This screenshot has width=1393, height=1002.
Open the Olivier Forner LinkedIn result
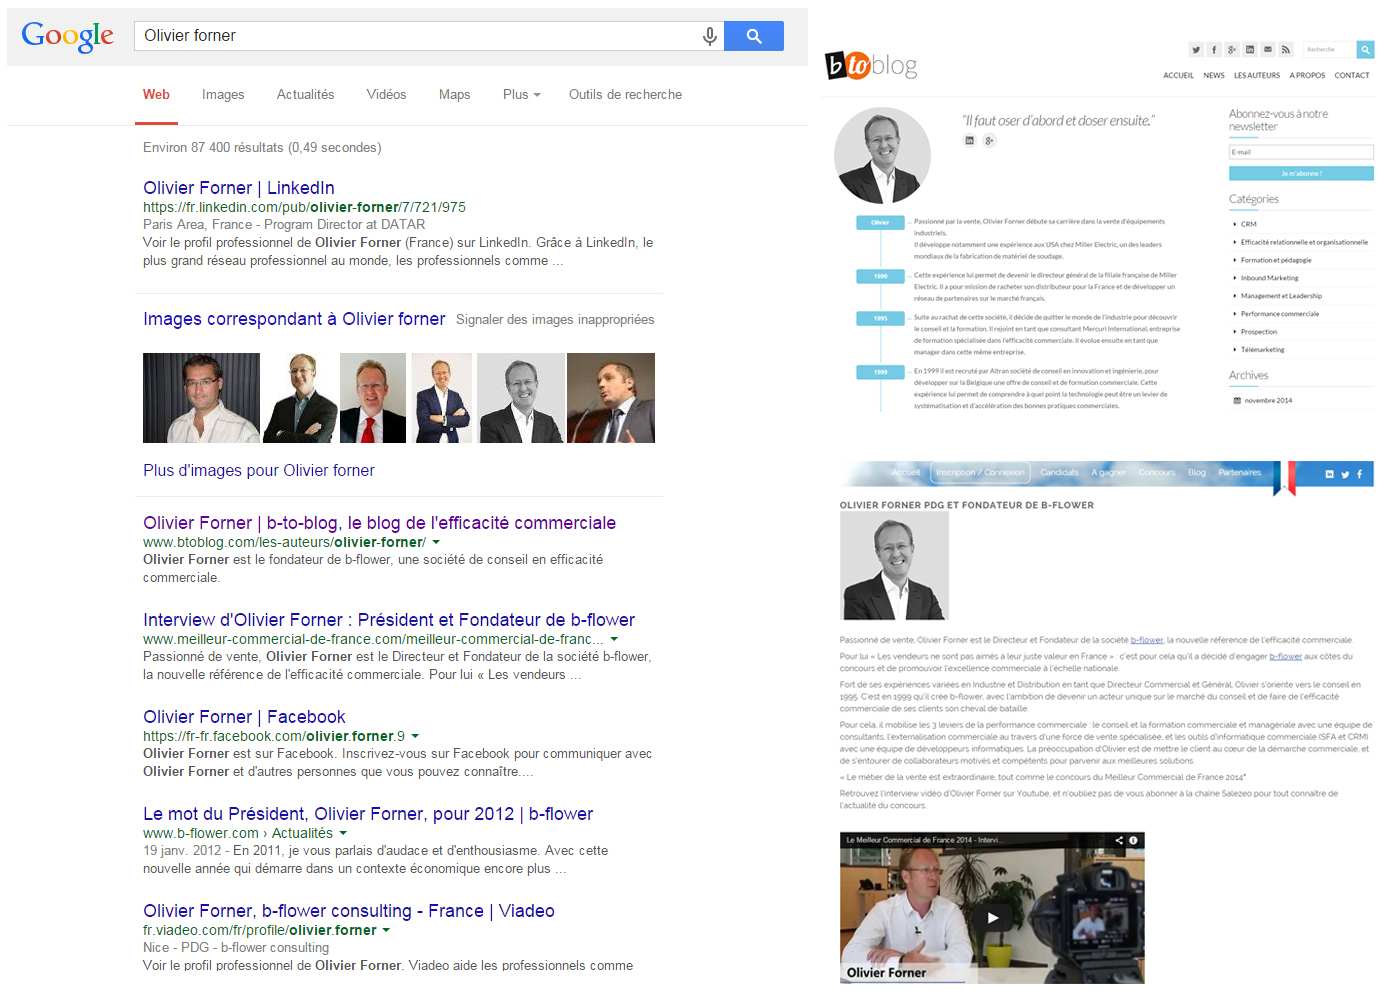click(239, 188)
